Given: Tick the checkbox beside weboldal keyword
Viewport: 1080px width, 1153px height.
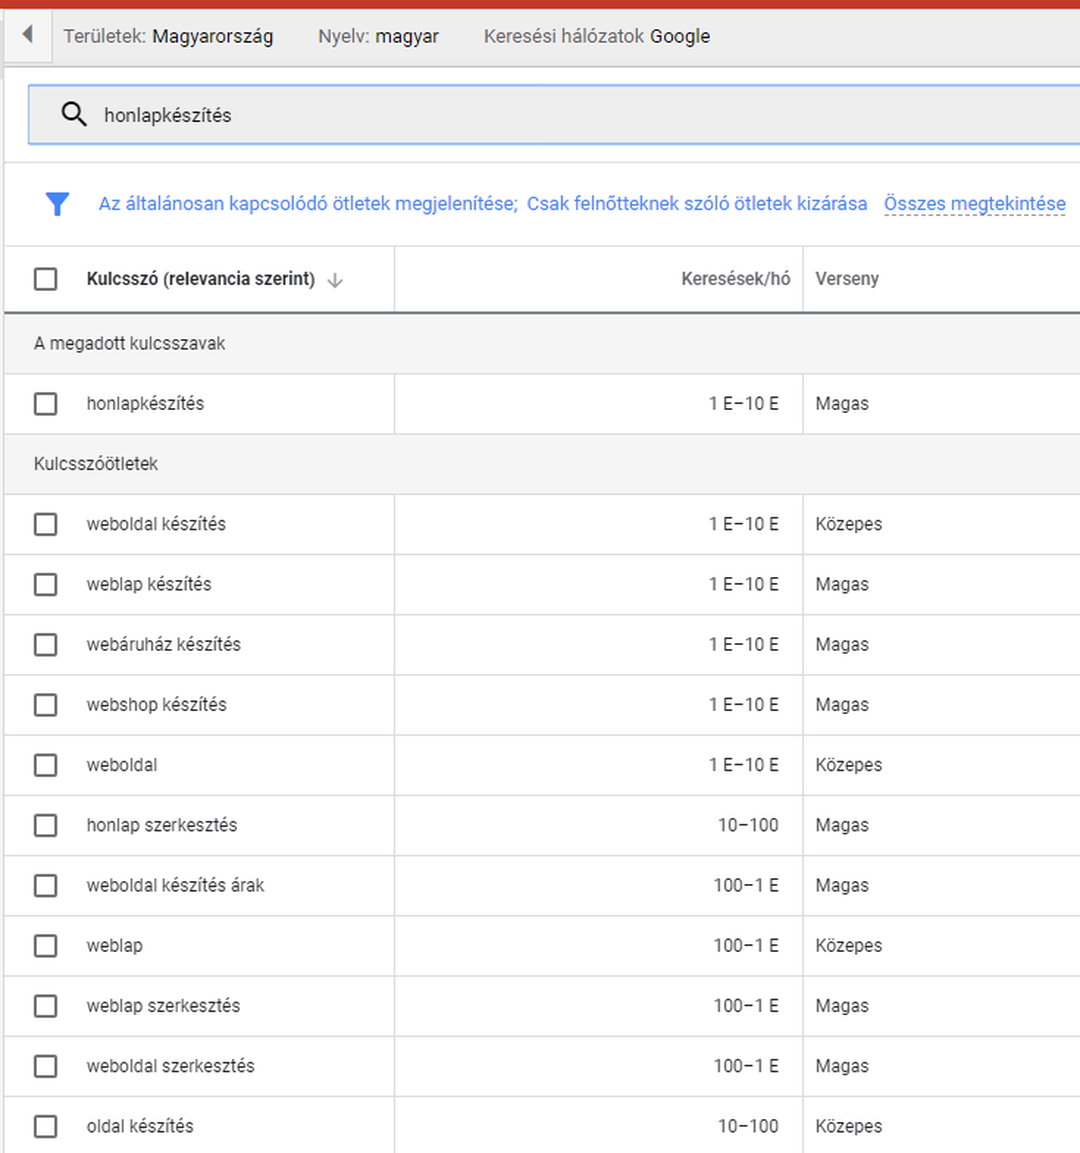Looking at the screenshot, I should click(x=46, y=765).
